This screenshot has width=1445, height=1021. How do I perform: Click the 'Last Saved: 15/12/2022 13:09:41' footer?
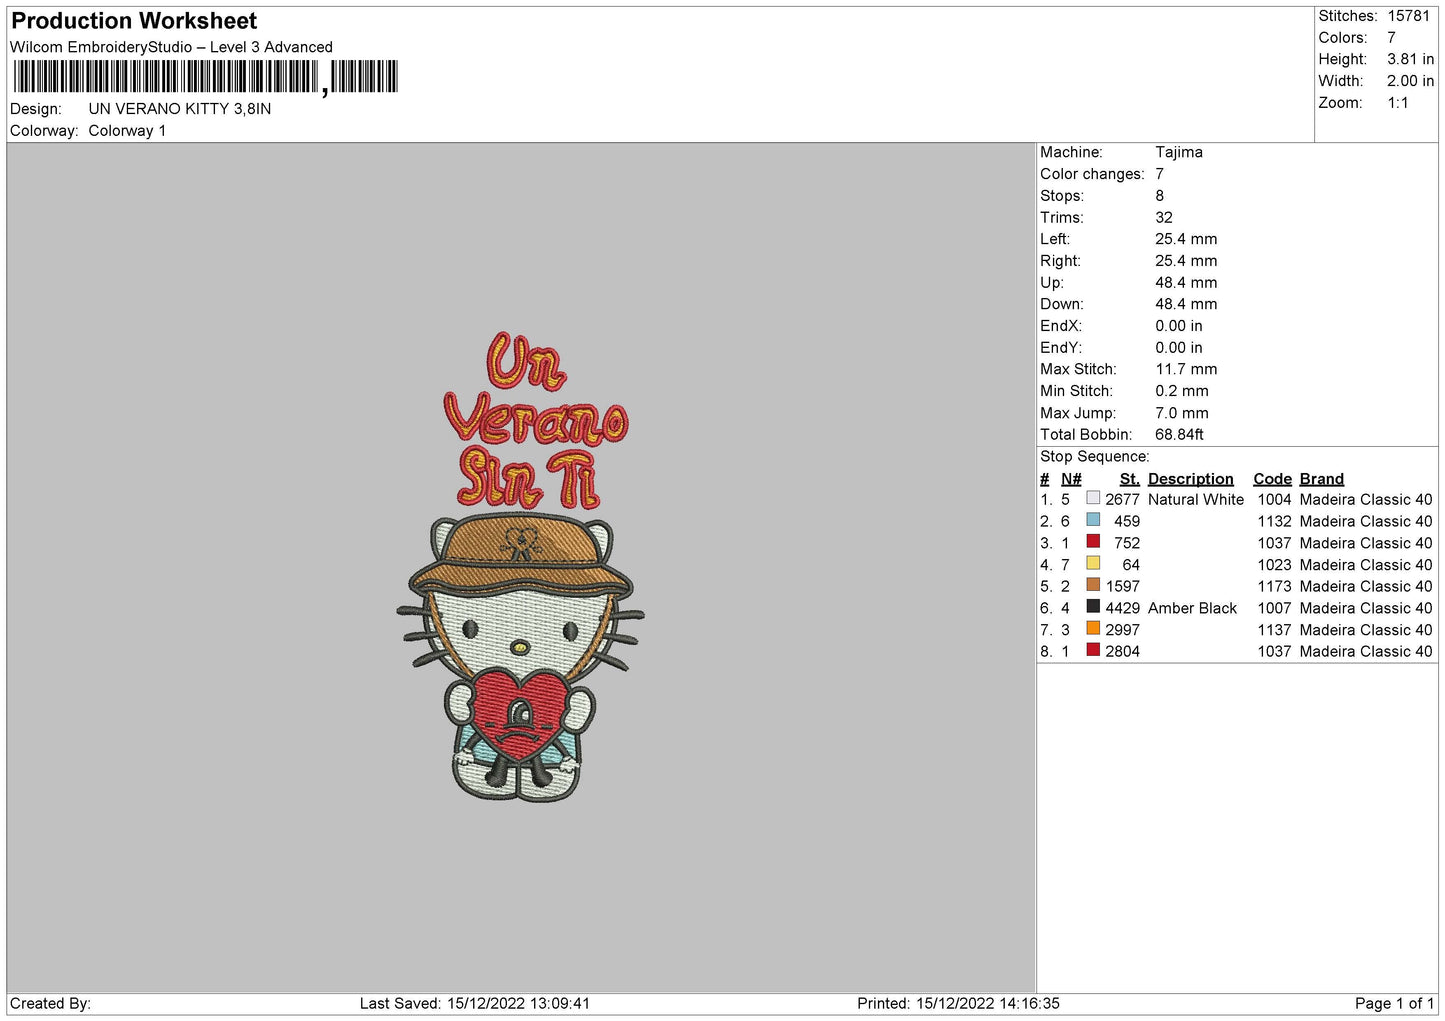click(475, 1004)
